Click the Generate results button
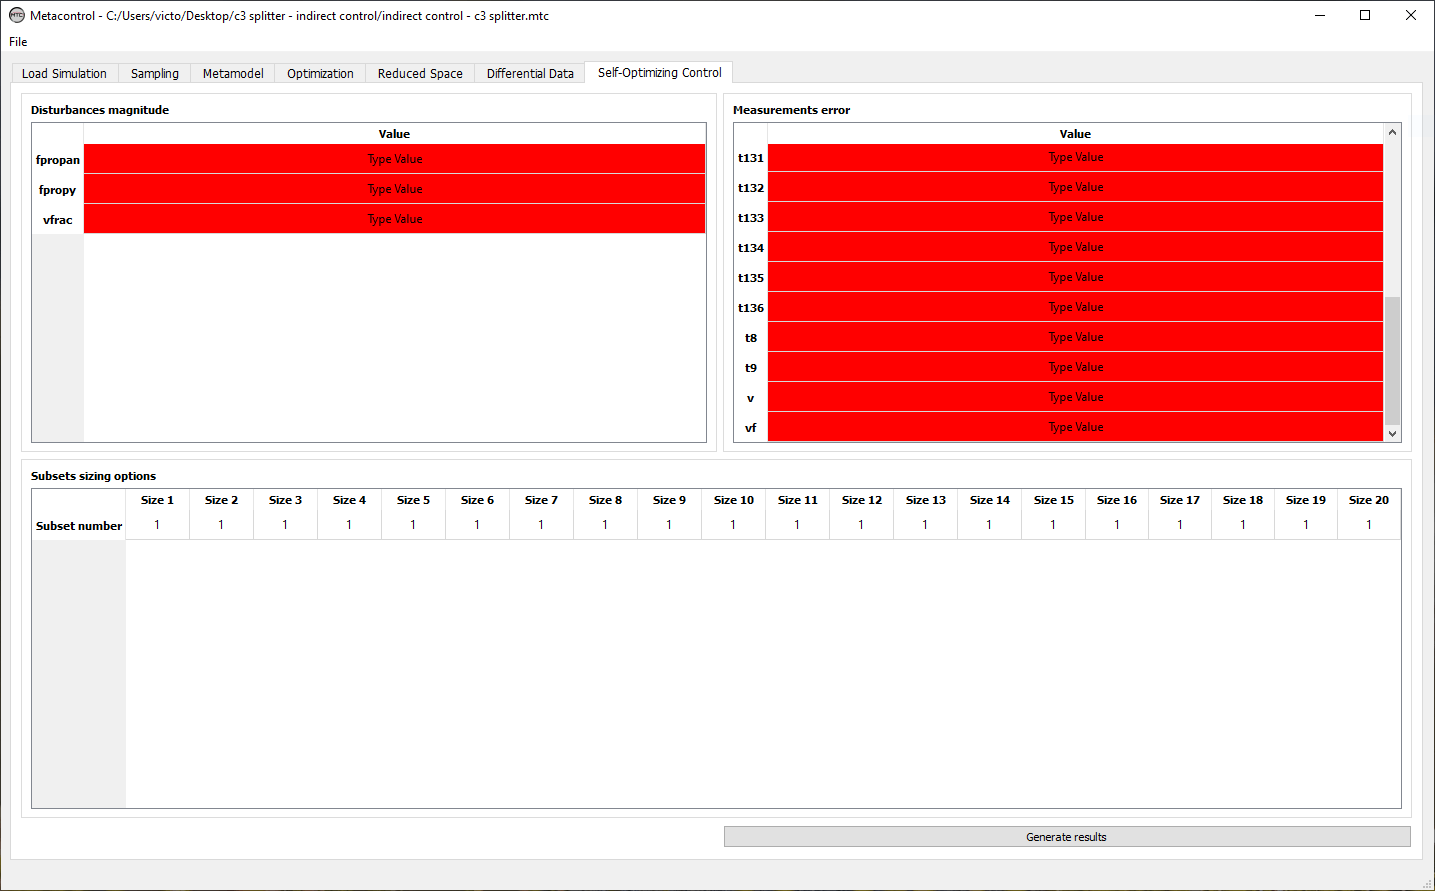 click(1066, 836)
